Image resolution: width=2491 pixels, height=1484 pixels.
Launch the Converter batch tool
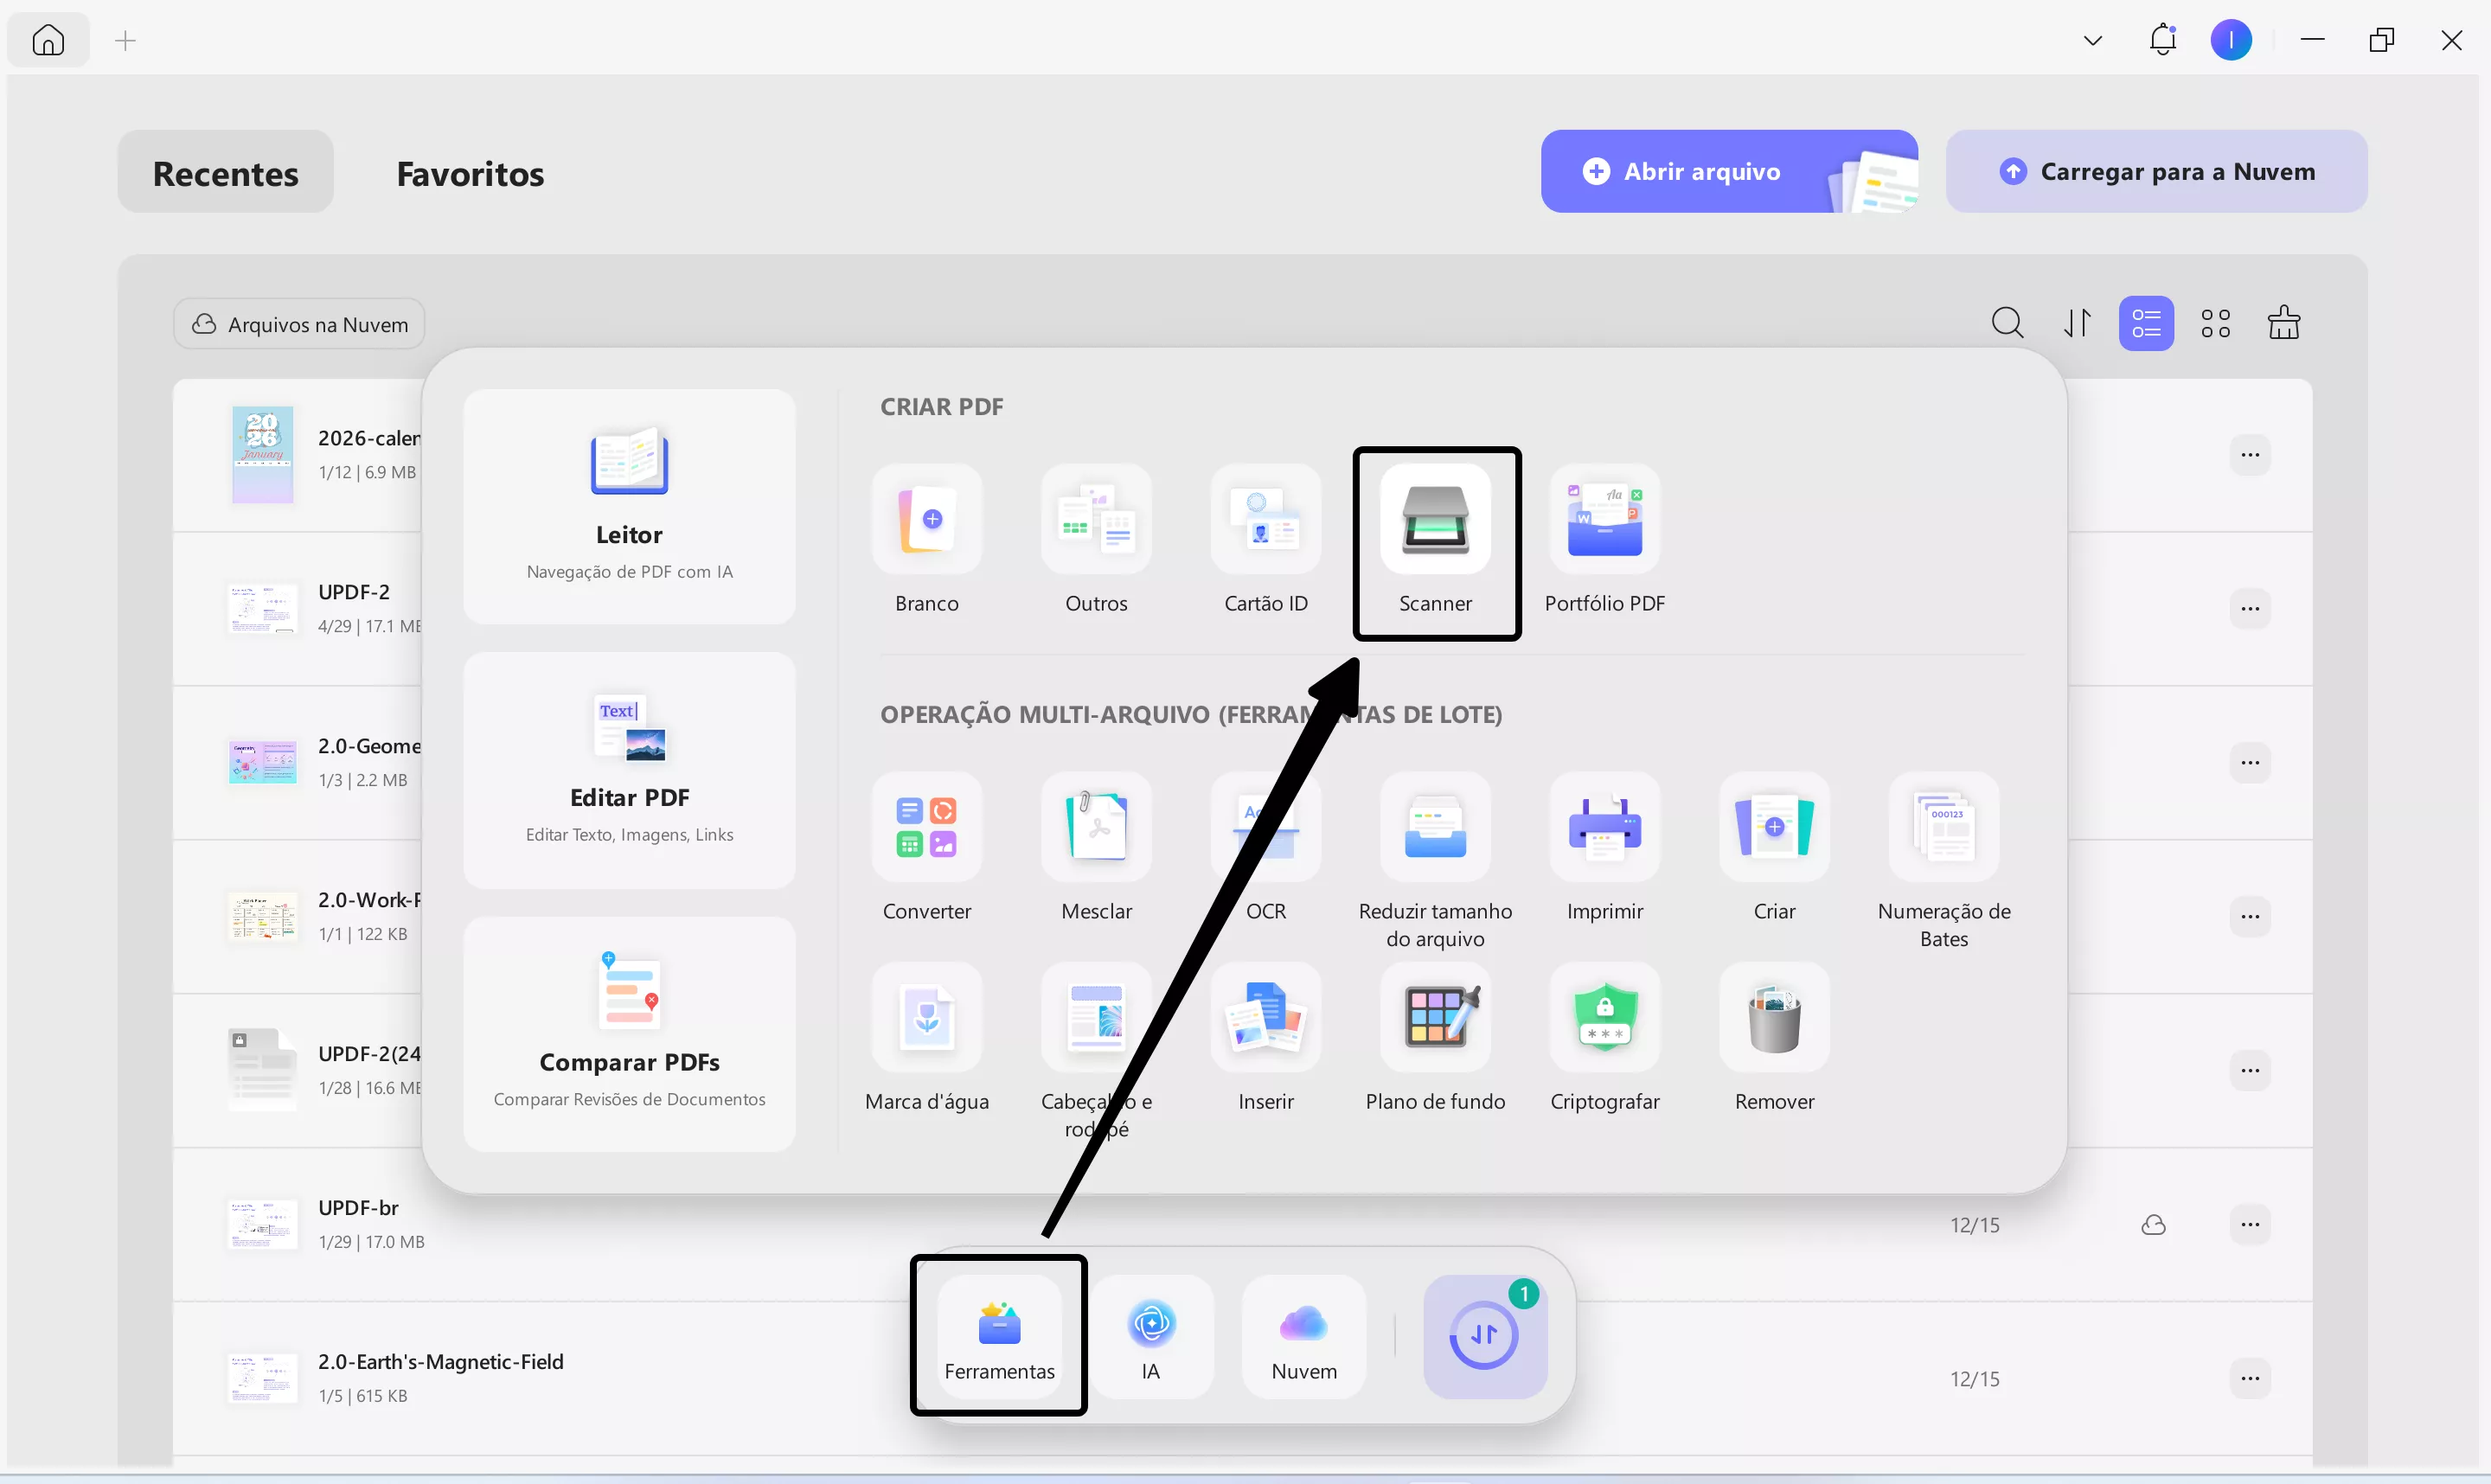pos(926,828)
